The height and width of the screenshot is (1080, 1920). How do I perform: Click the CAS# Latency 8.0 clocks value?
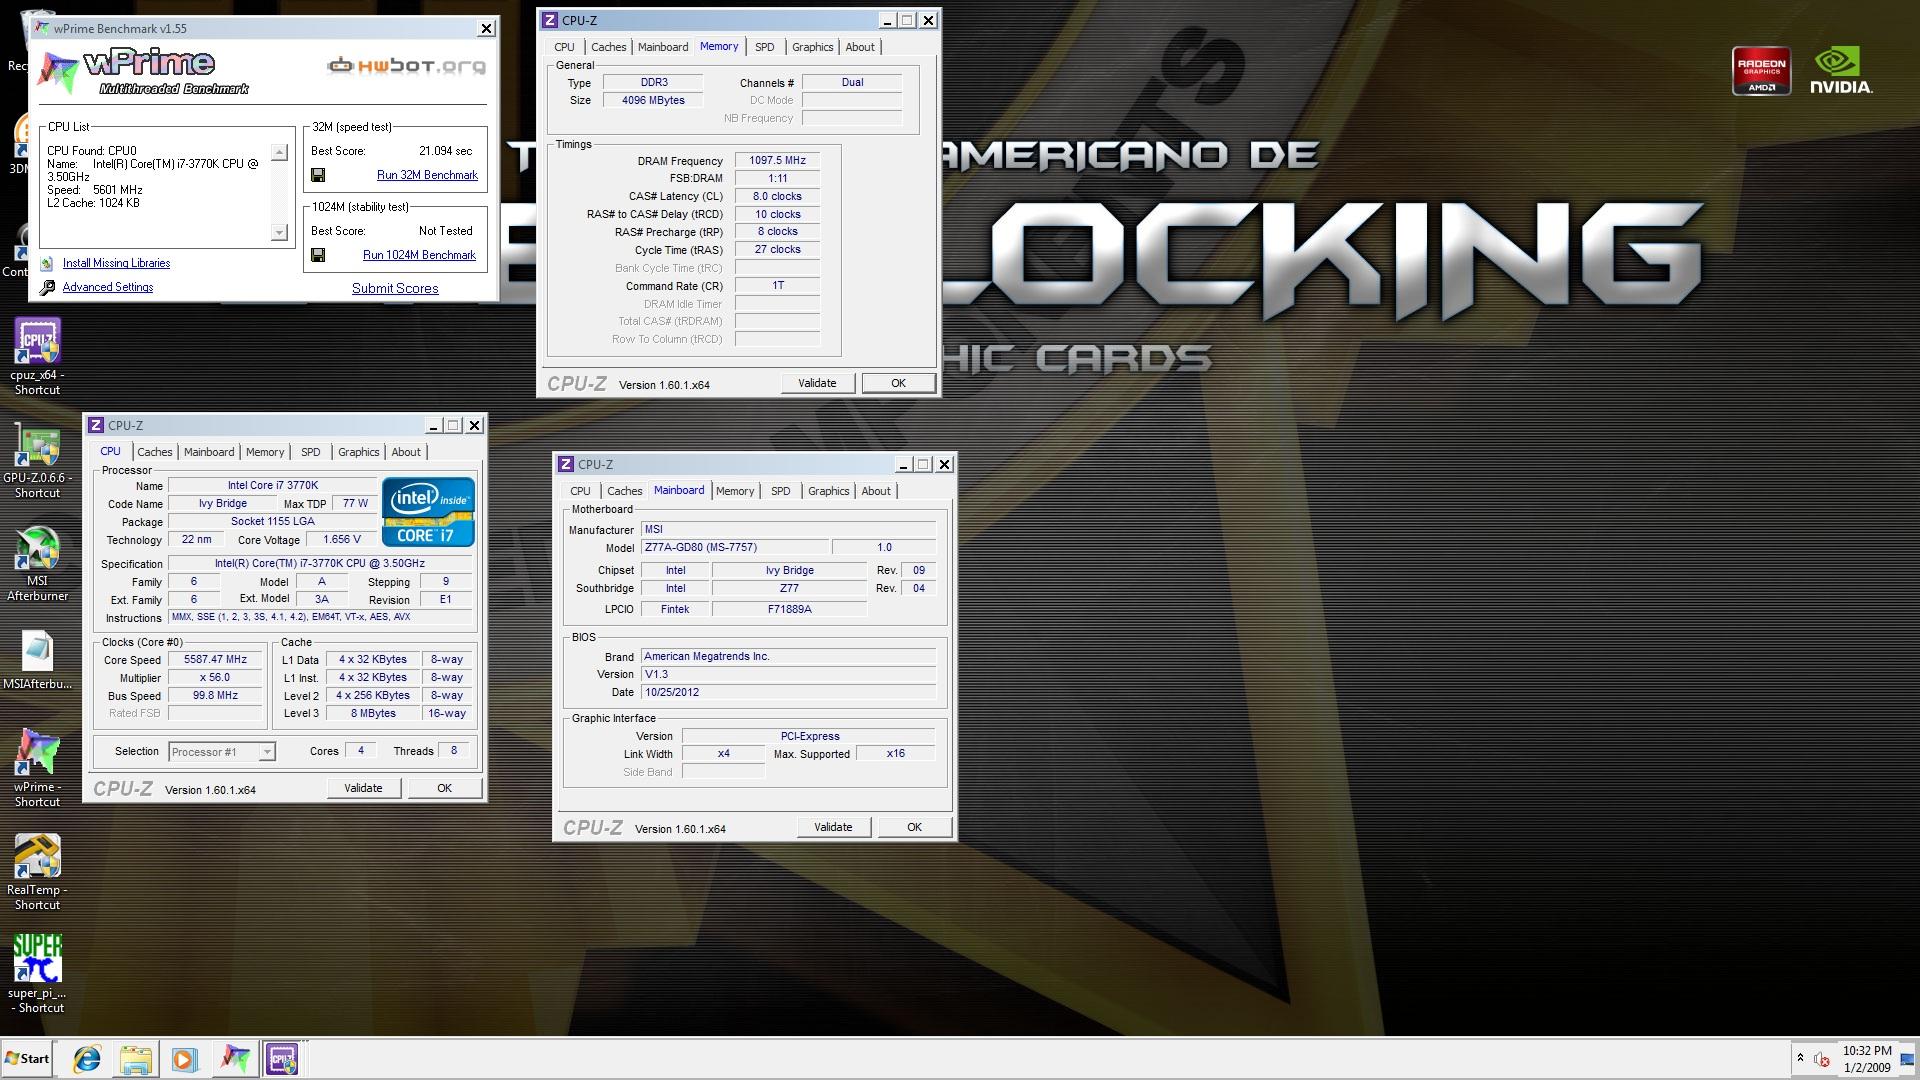[777, 196]
